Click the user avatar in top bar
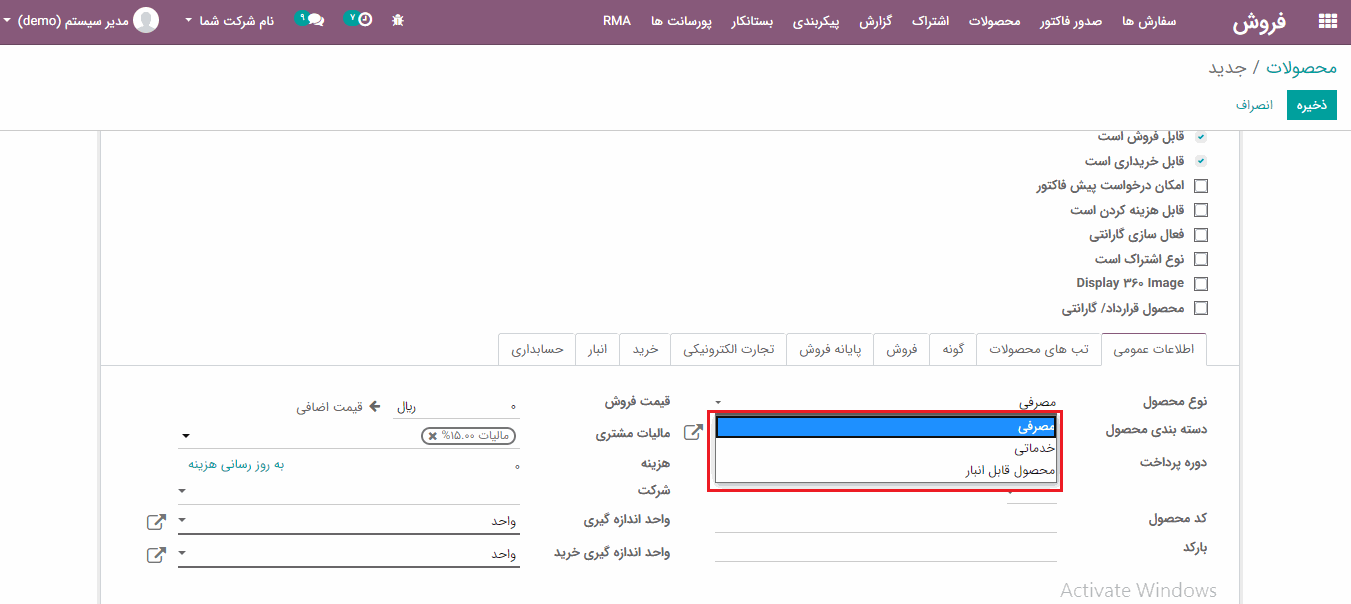The image size is (1351, 604). pyautogui.click(x=146, y=20)
